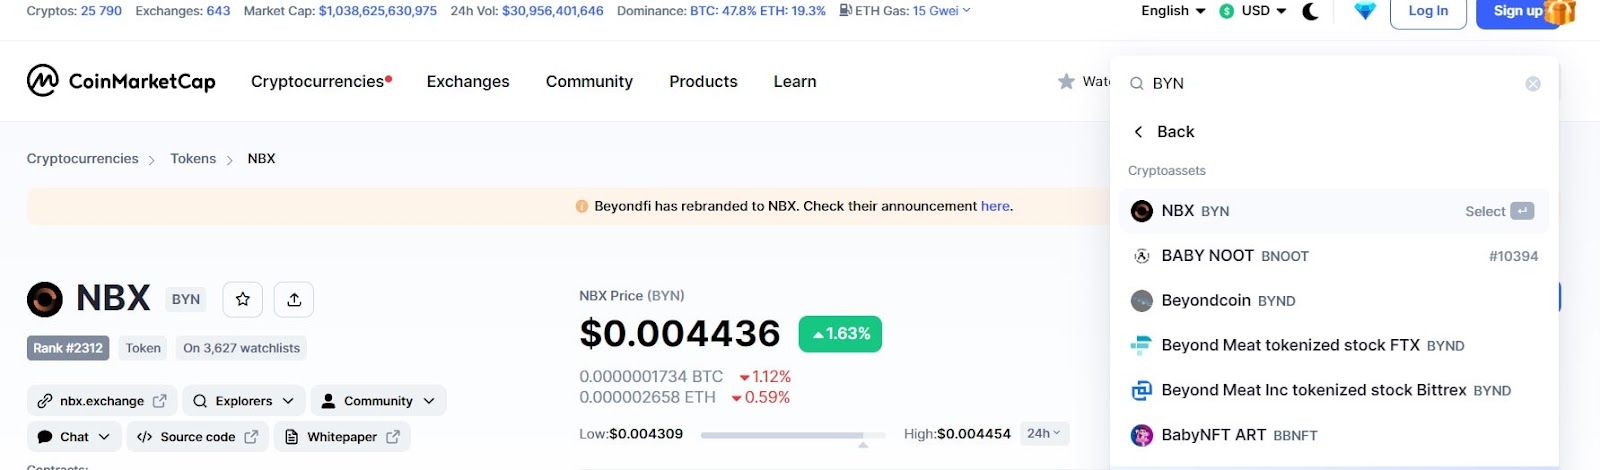Click the Log In button
The image size is (1600, 470).
click(1428, 12)
